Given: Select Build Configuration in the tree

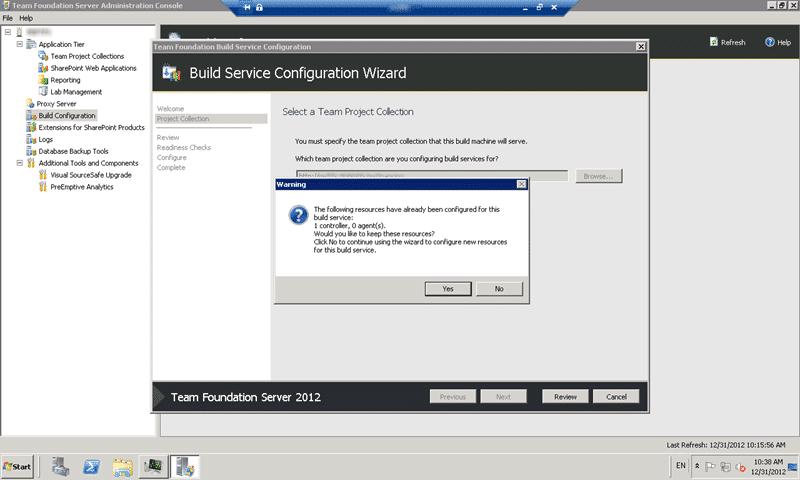Looking at the screenshot, I should point(67,116).
